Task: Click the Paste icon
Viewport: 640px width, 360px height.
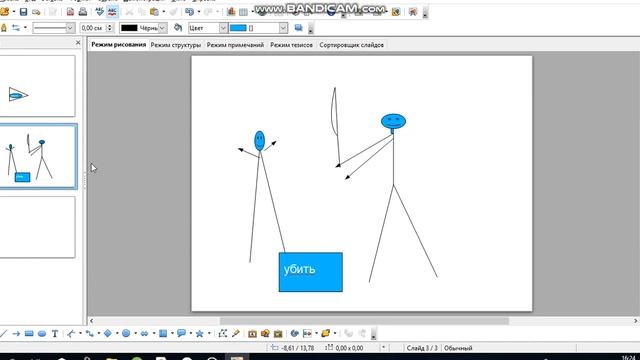Action: click(x=154, y=12)
